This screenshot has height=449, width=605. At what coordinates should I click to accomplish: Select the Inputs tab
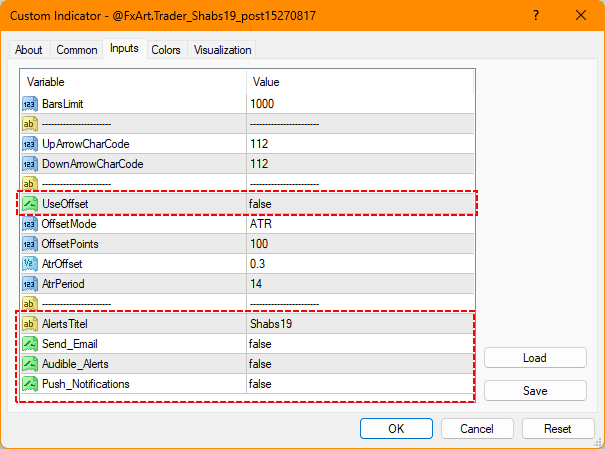(124, 49)
